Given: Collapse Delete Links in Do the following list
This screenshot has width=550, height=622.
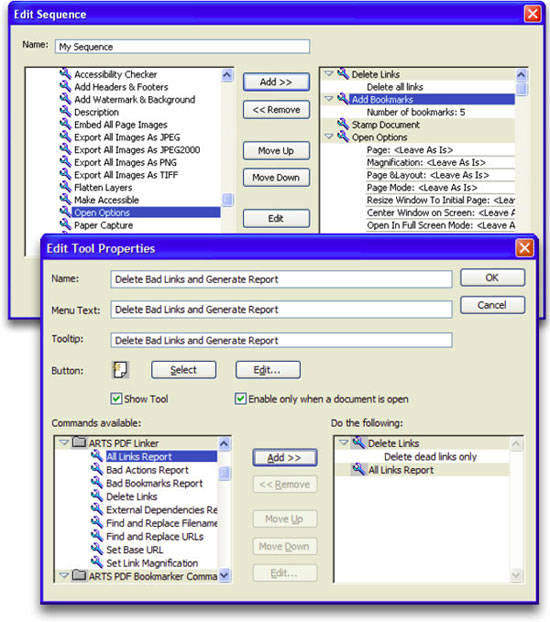Looking at the screenshot, I should click(x=344, y=442).
